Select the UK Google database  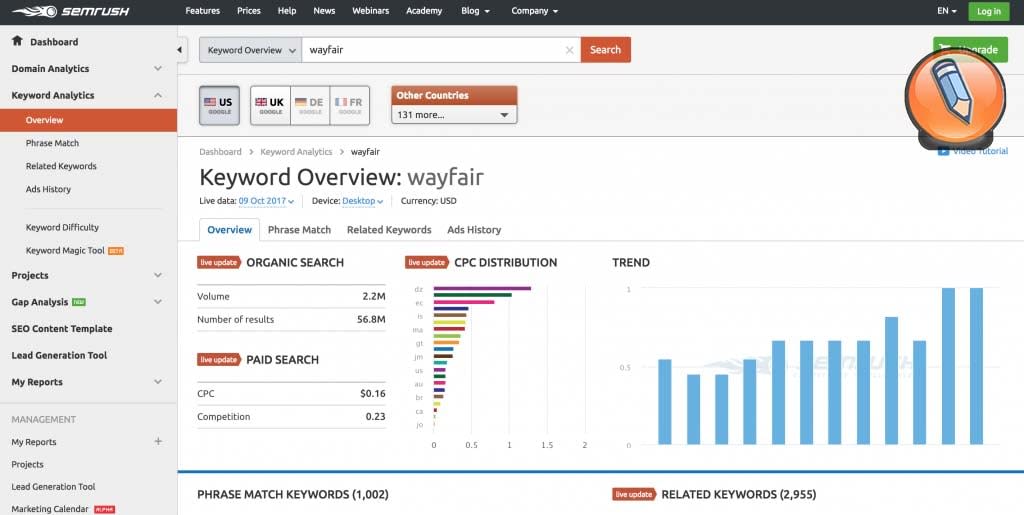(x=270, y=105)
